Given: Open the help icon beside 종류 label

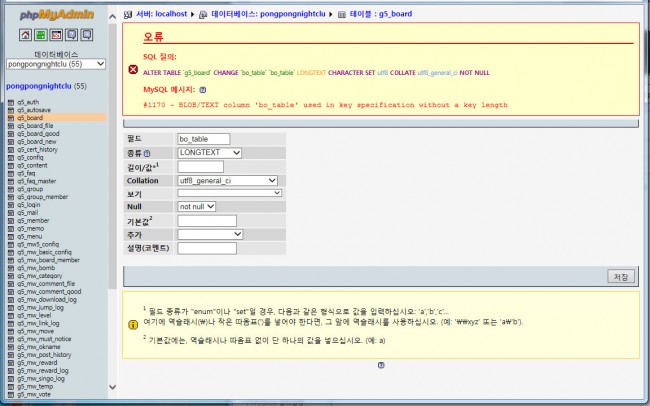Looking at the screenshot, I should point(147,153).
